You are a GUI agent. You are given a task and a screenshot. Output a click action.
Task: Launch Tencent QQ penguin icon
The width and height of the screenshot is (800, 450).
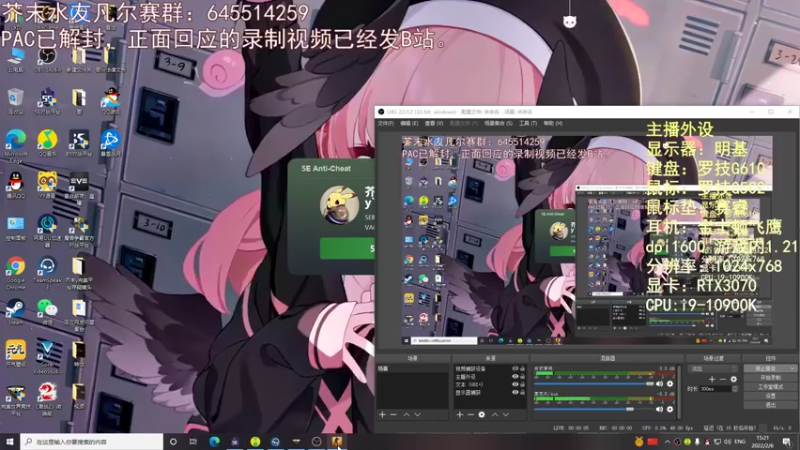[16, 185]
